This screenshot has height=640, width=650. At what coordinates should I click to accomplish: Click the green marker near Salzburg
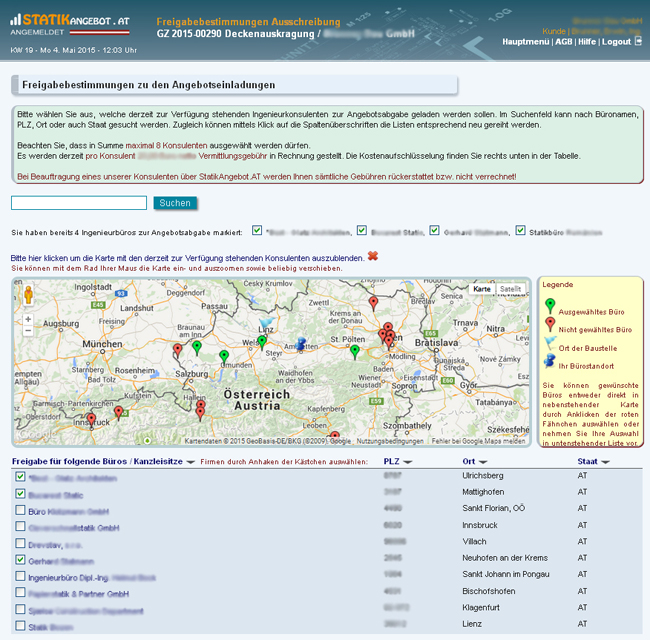click(x=197, y=347)
